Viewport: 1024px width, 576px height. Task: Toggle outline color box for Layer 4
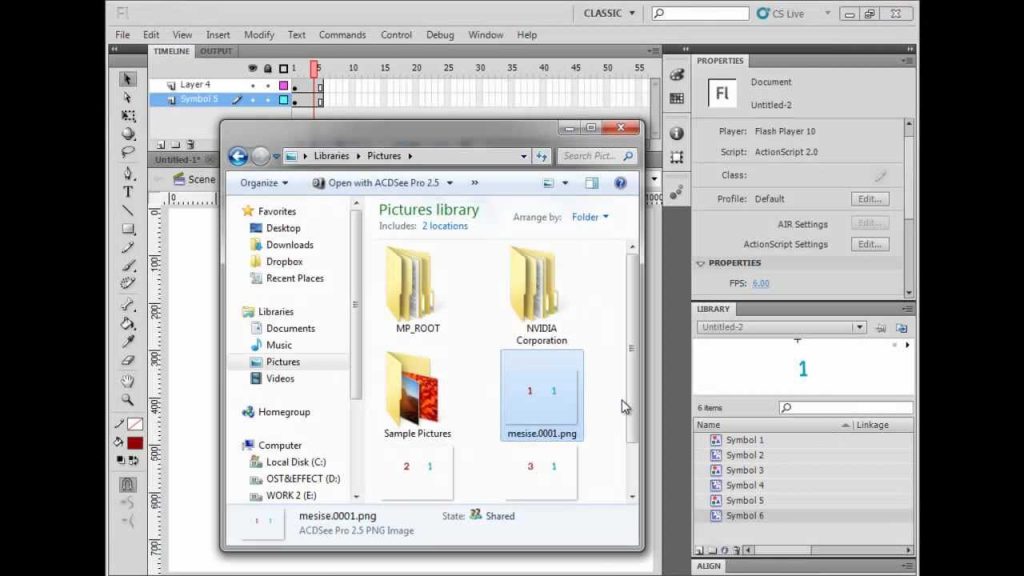click(x=283, y=86)
